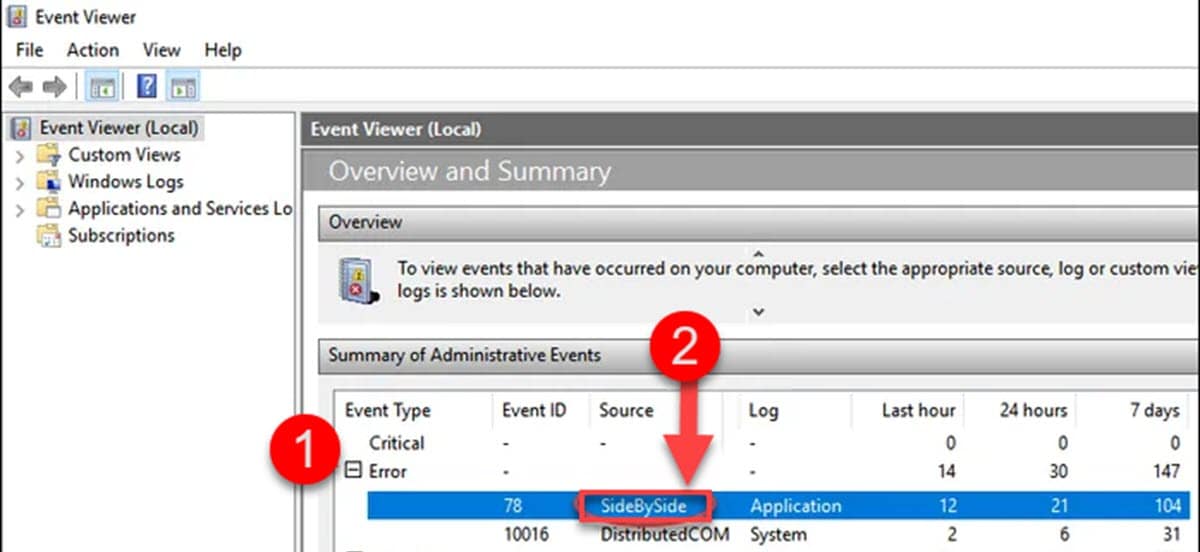The height and width of the screenshot is (552, 1200).
Task: Click the Back arrow toolbar icon
Action: (x=20, y=87)
